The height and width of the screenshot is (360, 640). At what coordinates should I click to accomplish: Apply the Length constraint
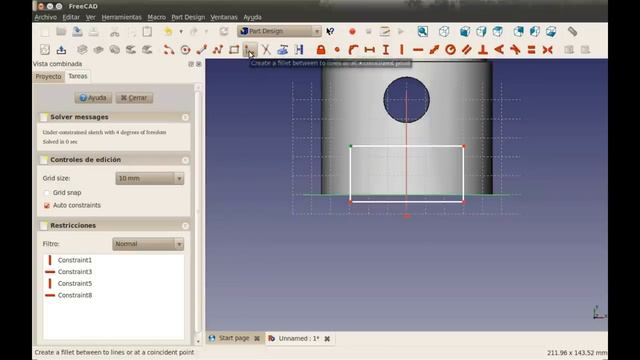[434, 50]
